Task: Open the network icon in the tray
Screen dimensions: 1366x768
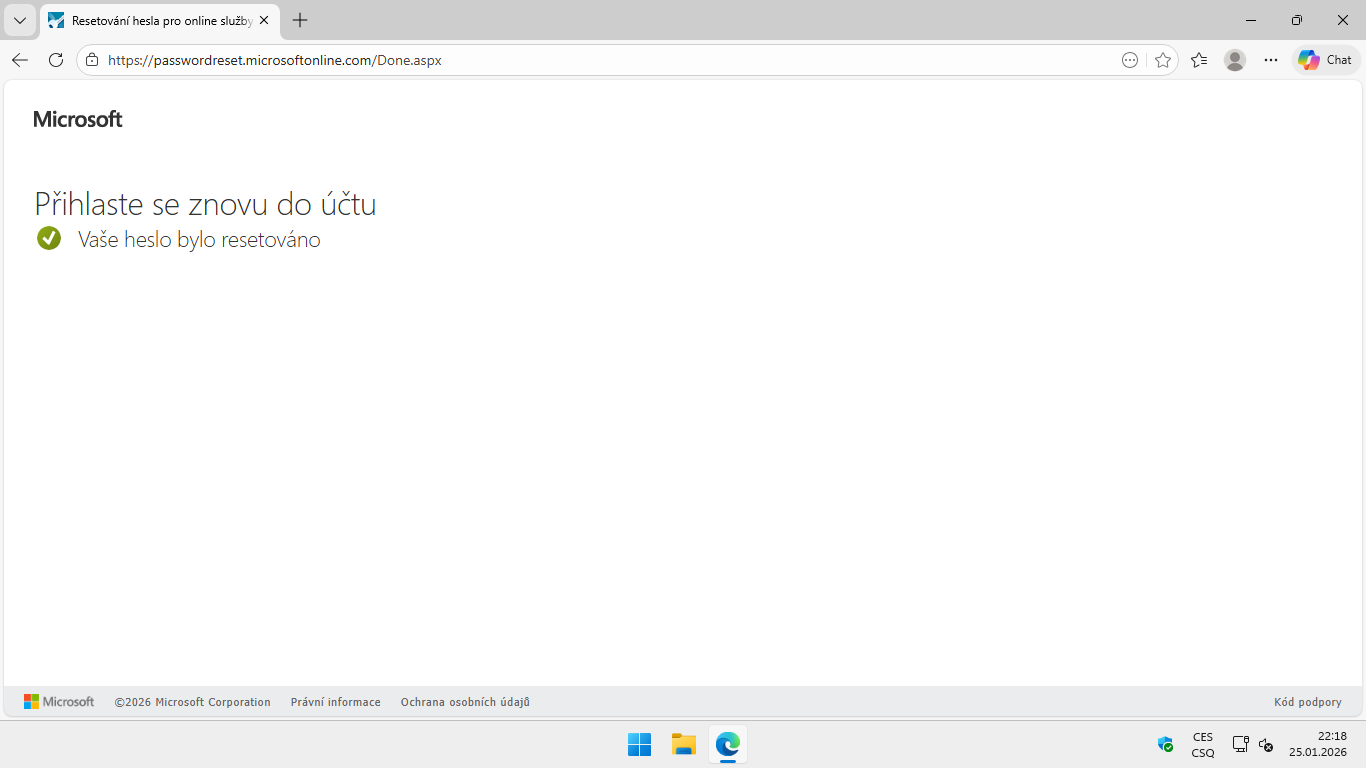Action: 1240,744
